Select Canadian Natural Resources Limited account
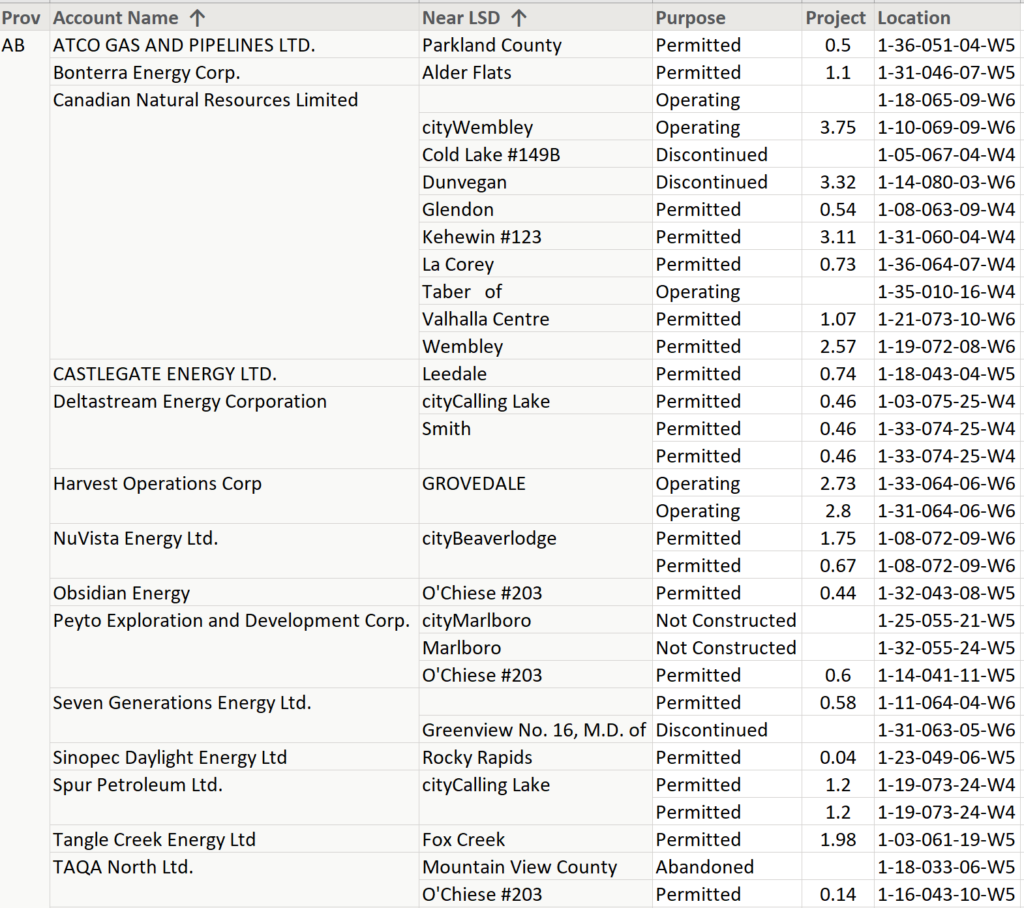Image resolution: width=1024 pixels, height=908 pixels. pos(205,100)
